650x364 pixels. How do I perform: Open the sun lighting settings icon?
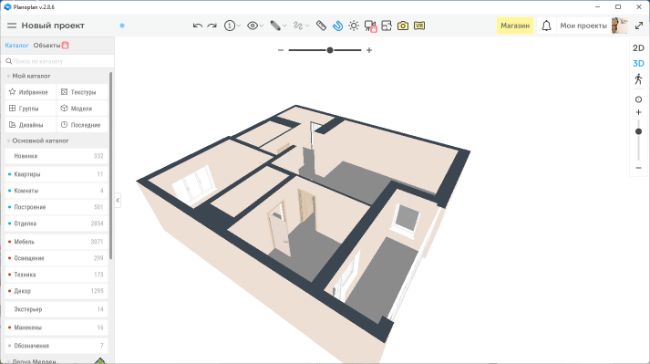click(x=354, y=26)
